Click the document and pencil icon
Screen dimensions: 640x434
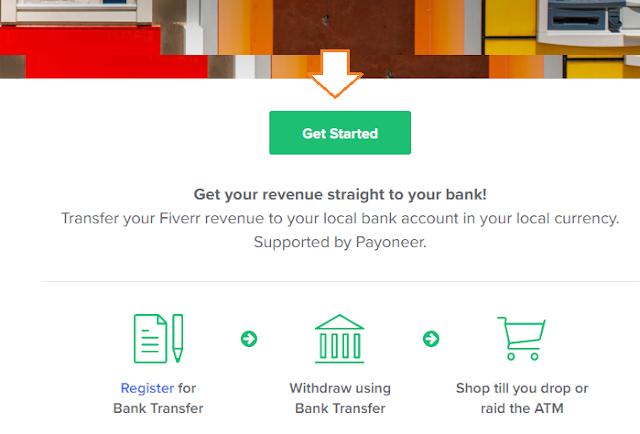point(158,338)
